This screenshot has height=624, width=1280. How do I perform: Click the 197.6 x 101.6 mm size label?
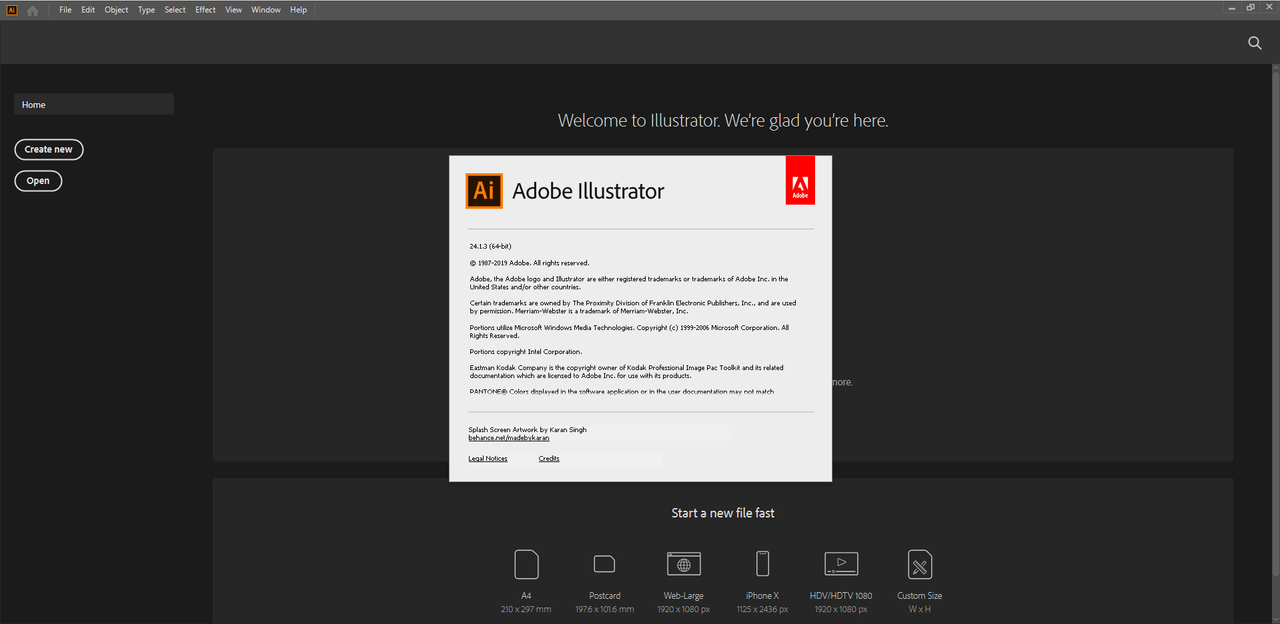pos(604,609)
